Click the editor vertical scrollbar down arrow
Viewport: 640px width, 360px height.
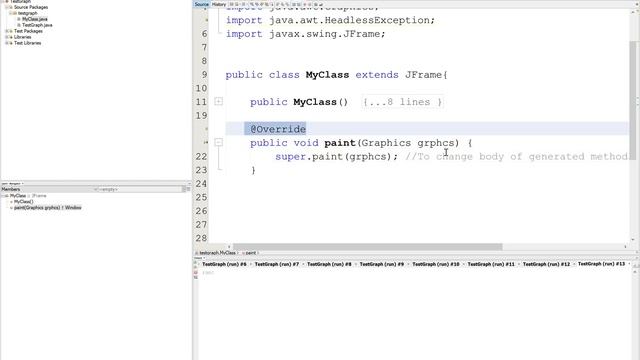tap(633, 240)
